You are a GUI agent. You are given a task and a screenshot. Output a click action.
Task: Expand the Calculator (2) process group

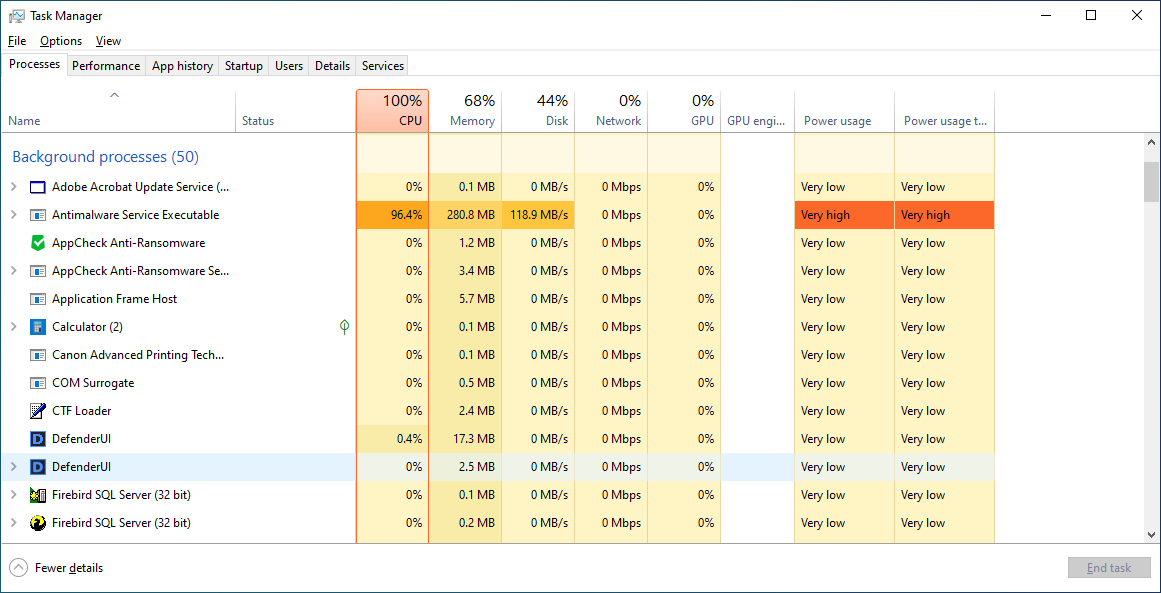tap(13, 327)
